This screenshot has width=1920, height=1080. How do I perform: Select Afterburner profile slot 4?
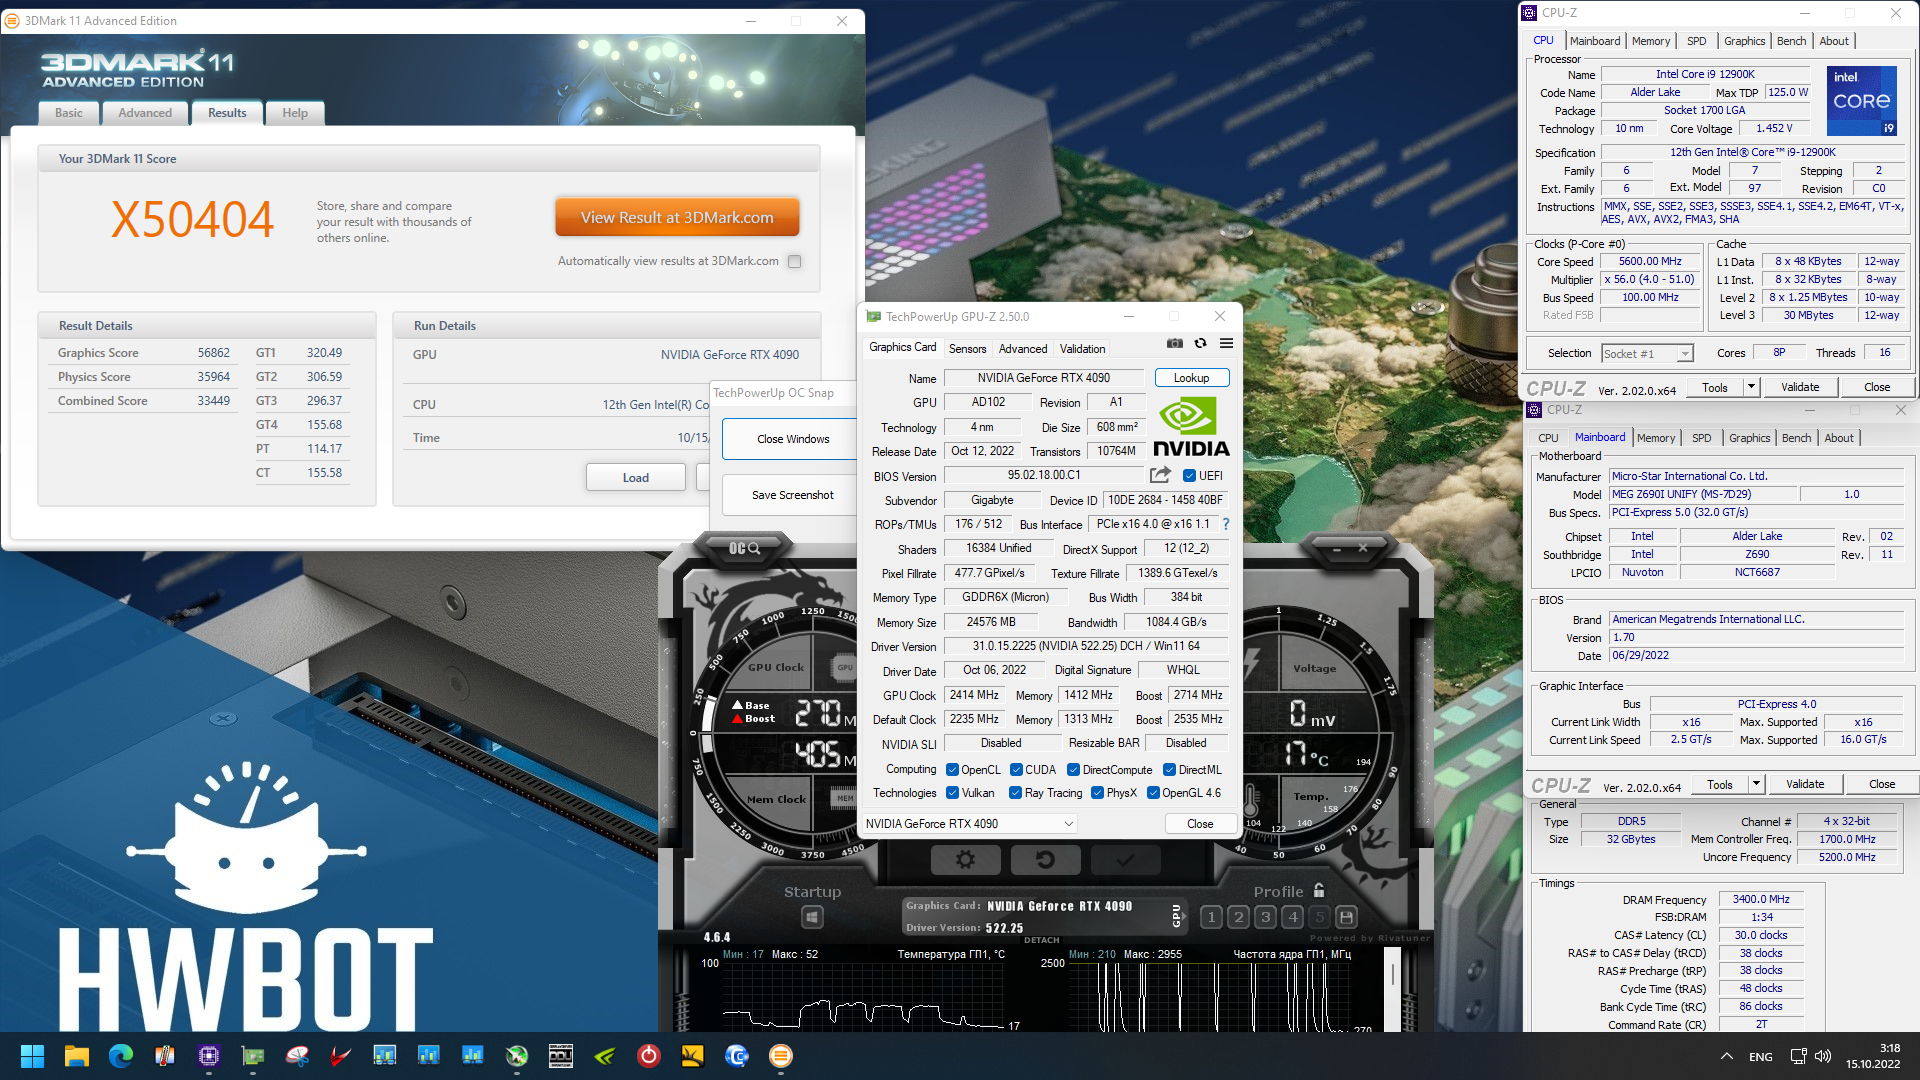click(1292, 917)
